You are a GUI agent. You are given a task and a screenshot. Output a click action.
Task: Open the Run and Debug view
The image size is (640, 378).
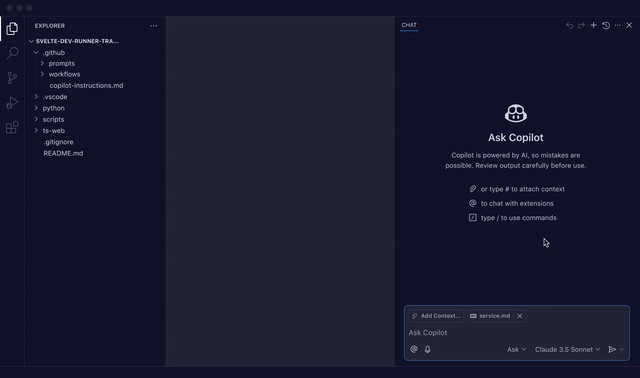(x=12, y=102)
